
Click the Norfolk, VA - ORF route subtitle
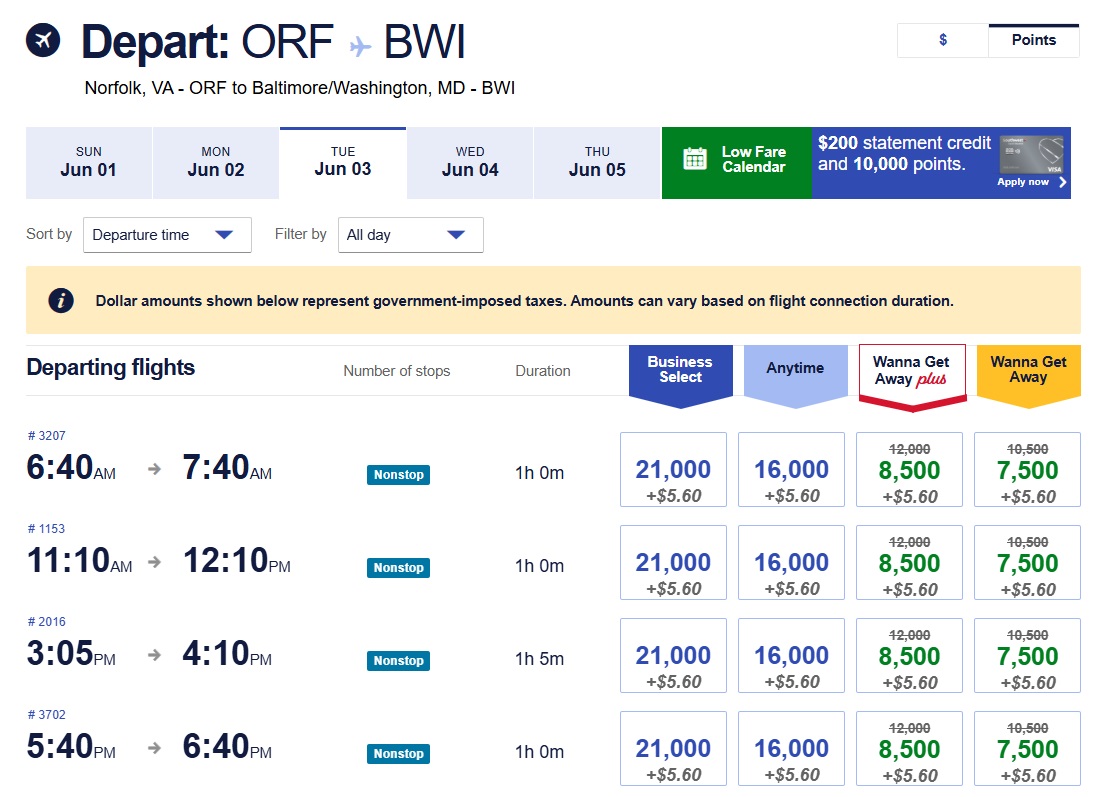pyautogui.click(x=300, y=88)
